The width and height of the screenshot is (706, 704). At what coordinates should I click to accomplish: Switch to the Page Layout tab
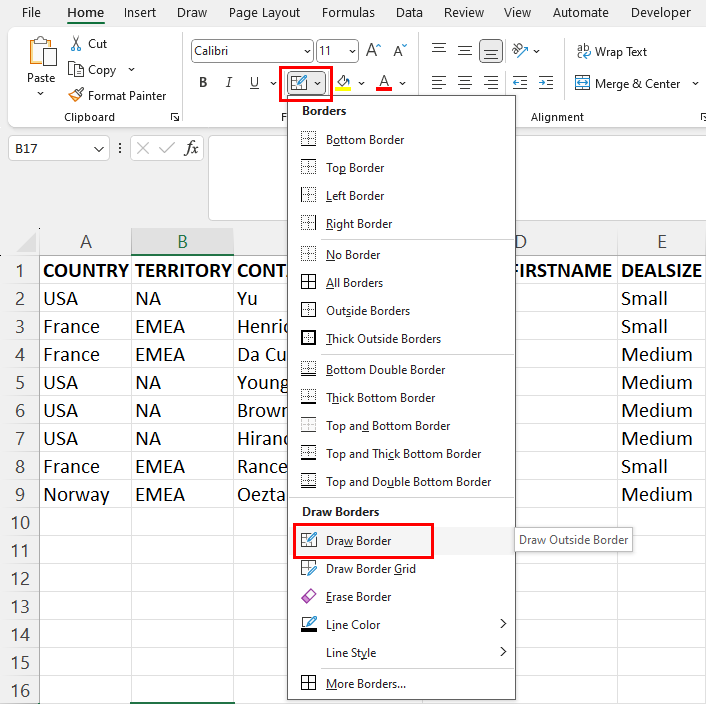click(x=264, y=13)
